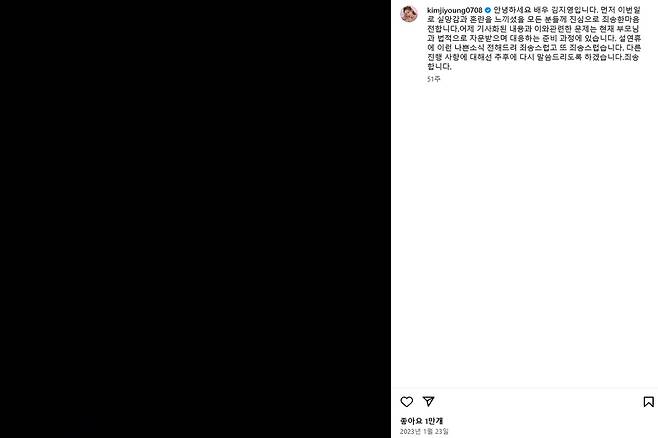This screenshot has width=658, height=438.
Task: View who liked via 좋아요 1만개
Action: tap(421, 421)
